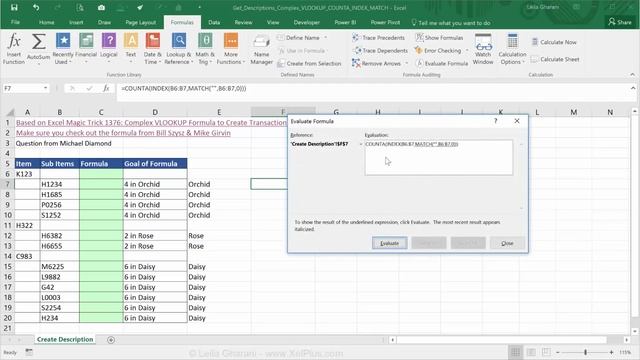Select cell D12 '2 in Rose'
The image size is (640, 360).
click(x=155, y=236)
